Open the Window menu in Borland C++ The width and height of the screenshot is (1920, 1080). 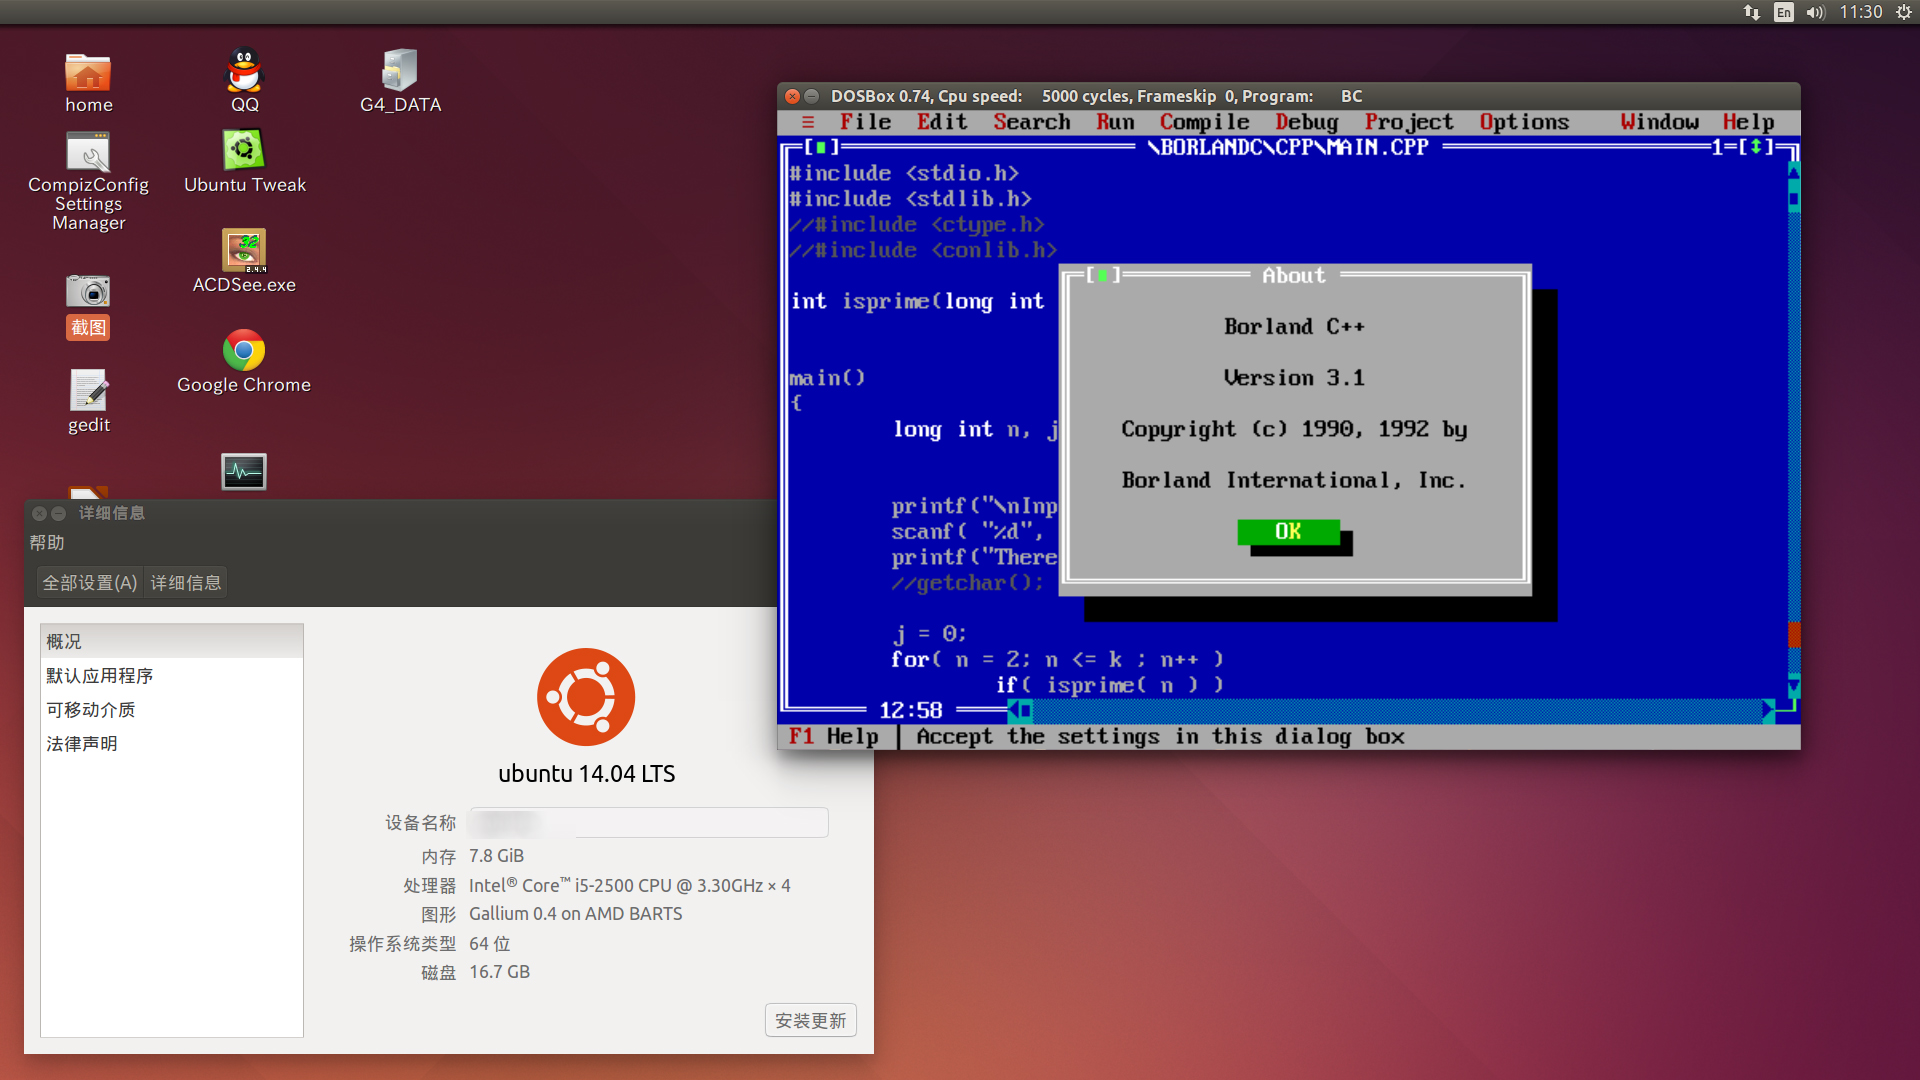(1659, 122)
